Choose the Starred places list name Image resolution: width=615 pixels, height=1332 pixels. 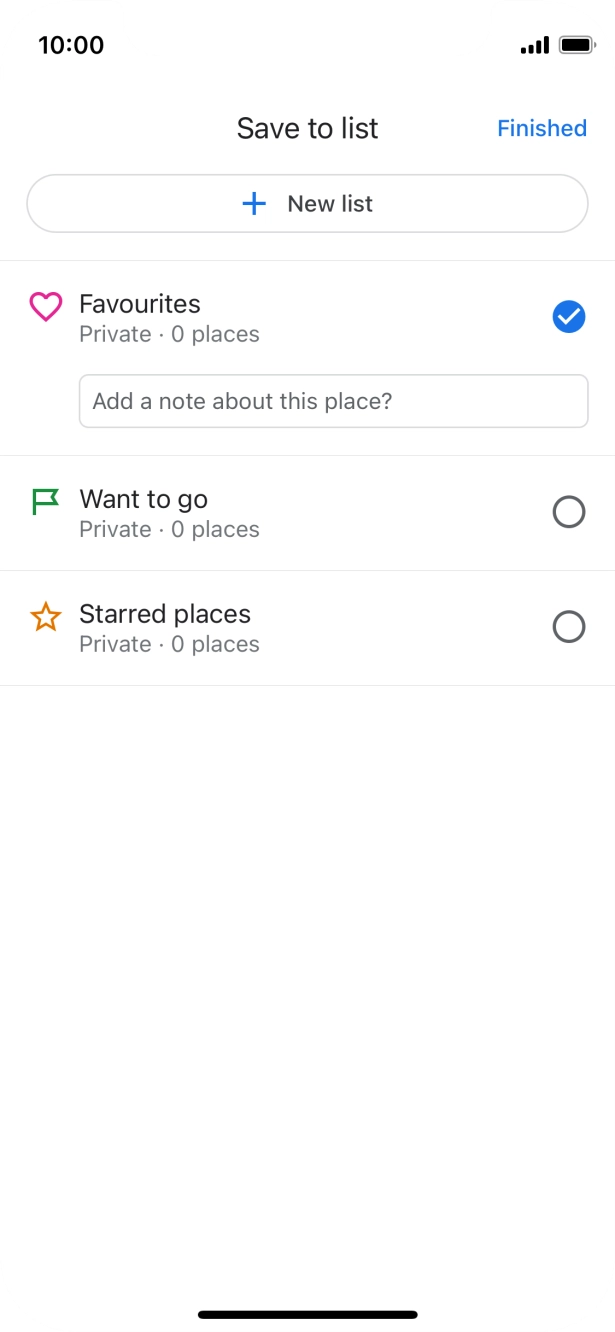point(165,614)
